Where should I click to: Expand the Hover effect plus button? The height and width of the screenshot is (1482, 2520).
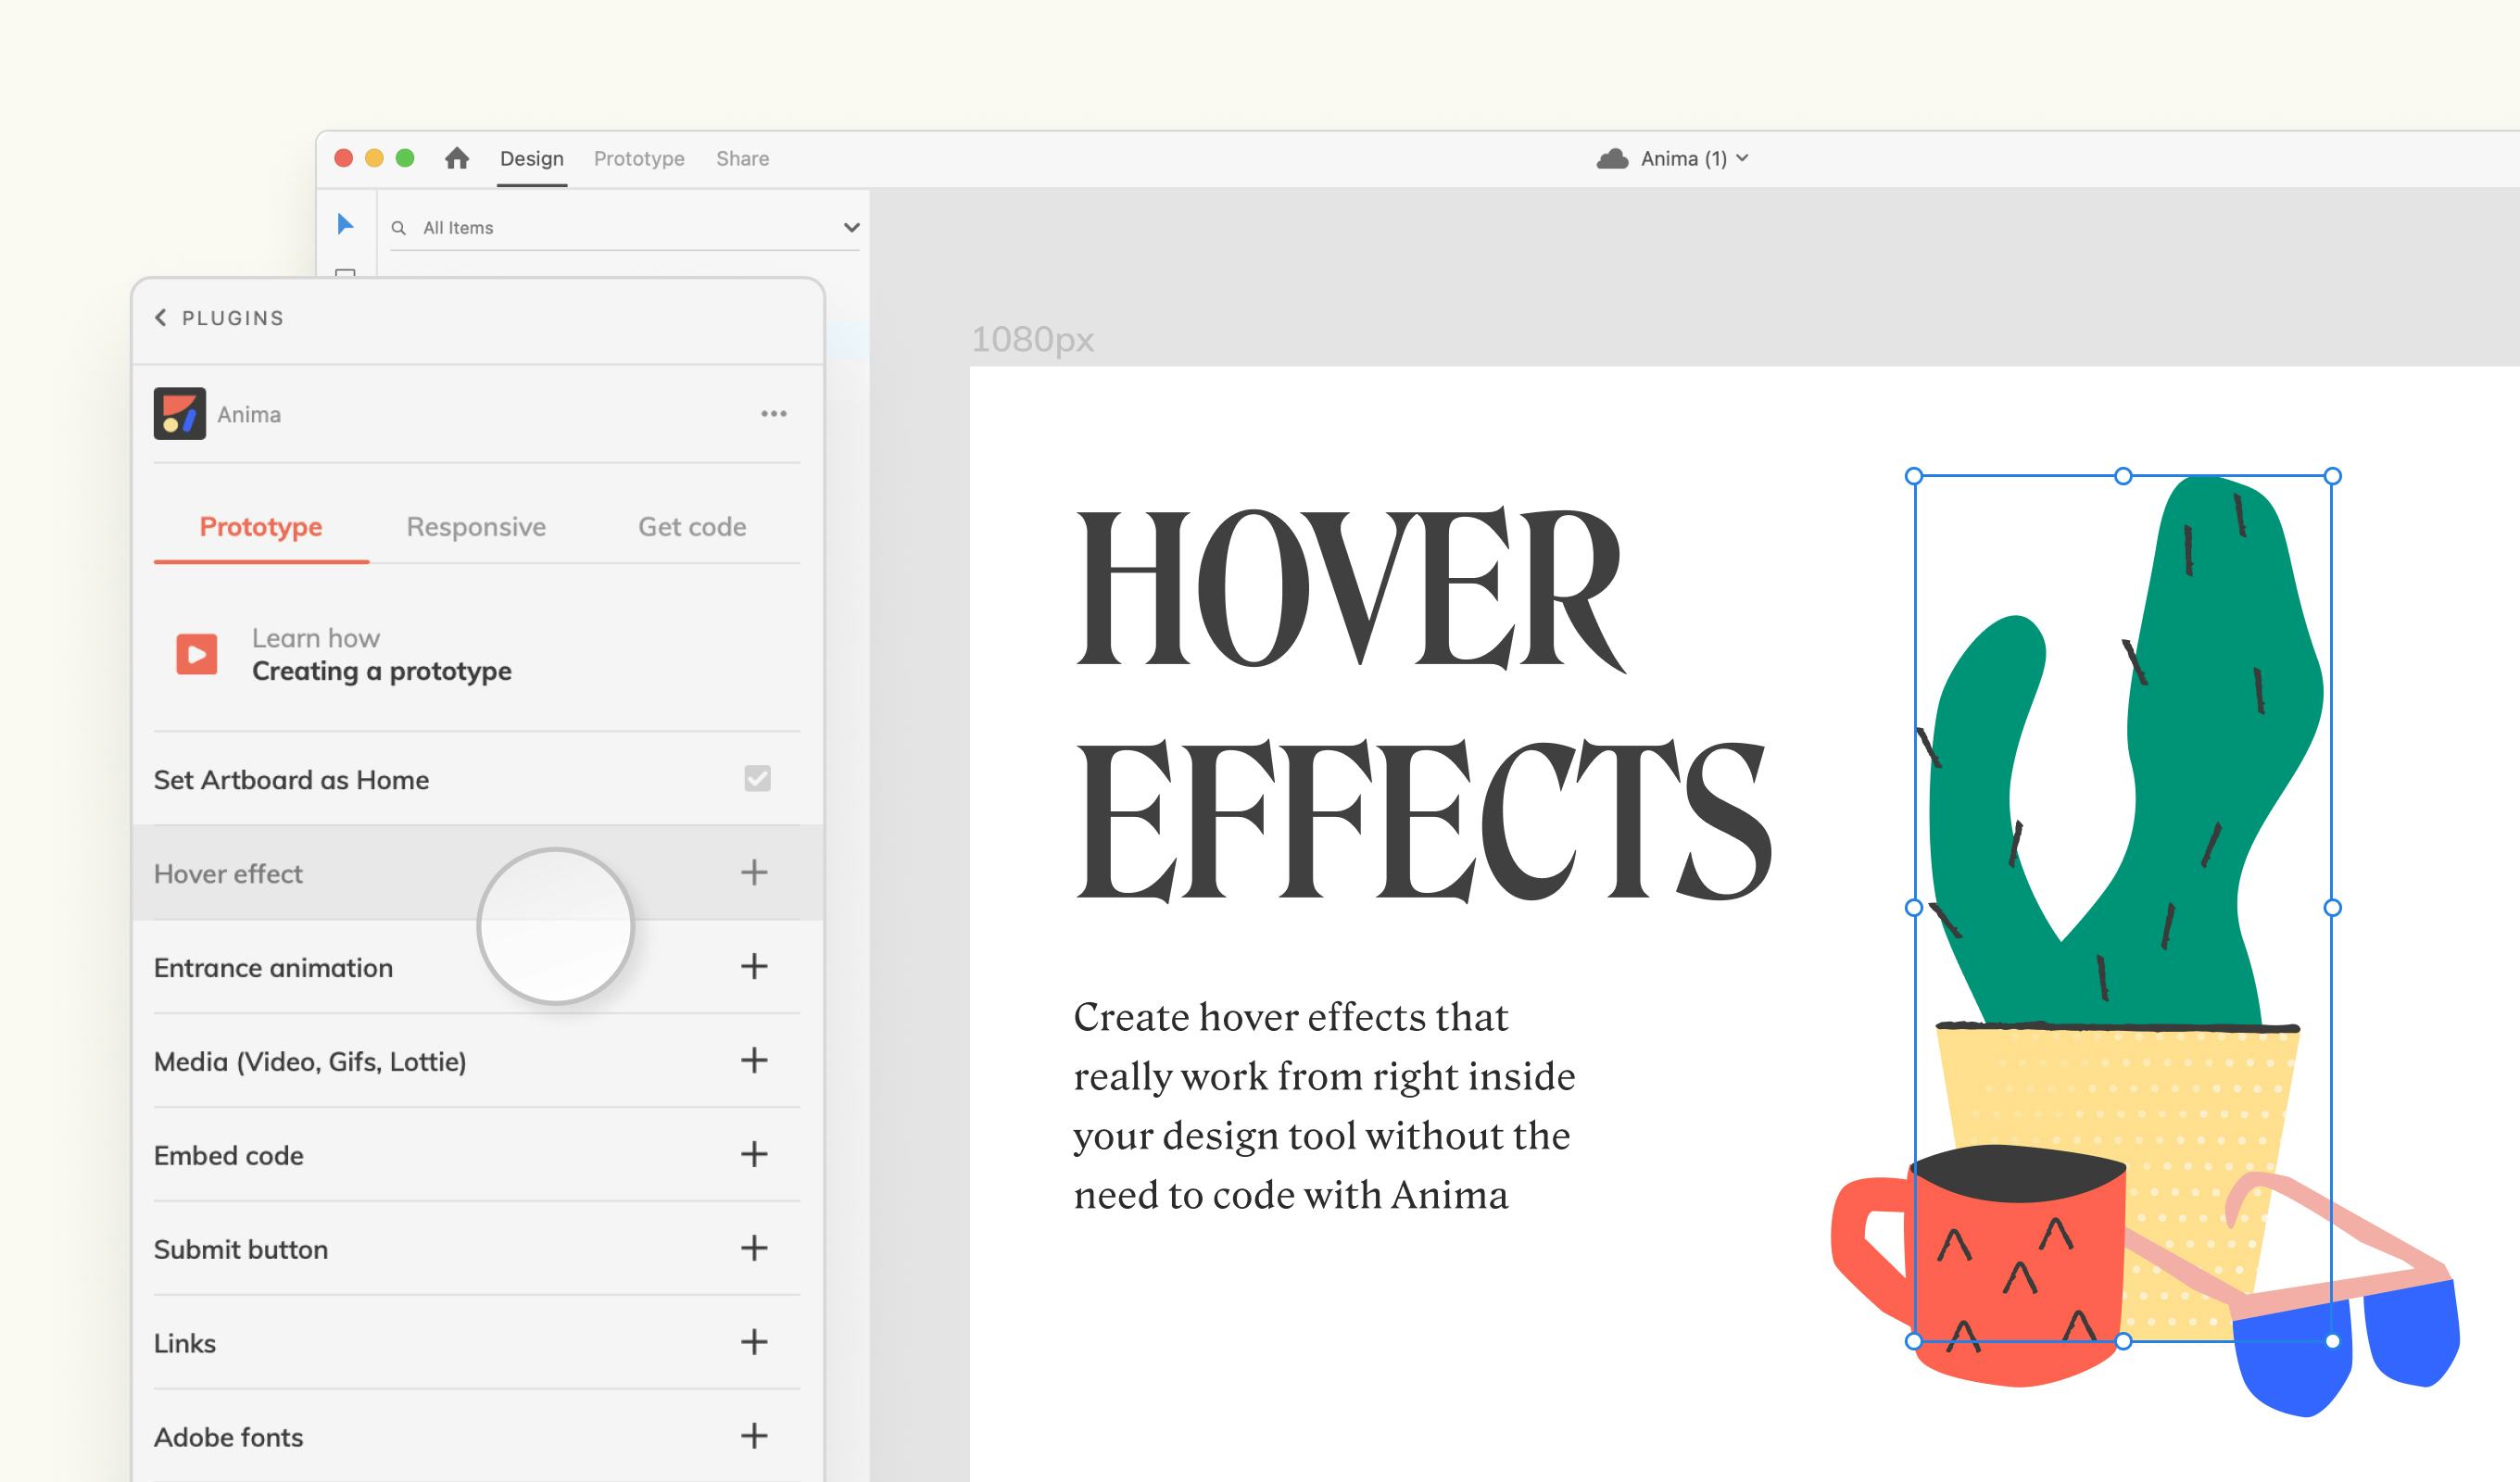pos(754,872)
